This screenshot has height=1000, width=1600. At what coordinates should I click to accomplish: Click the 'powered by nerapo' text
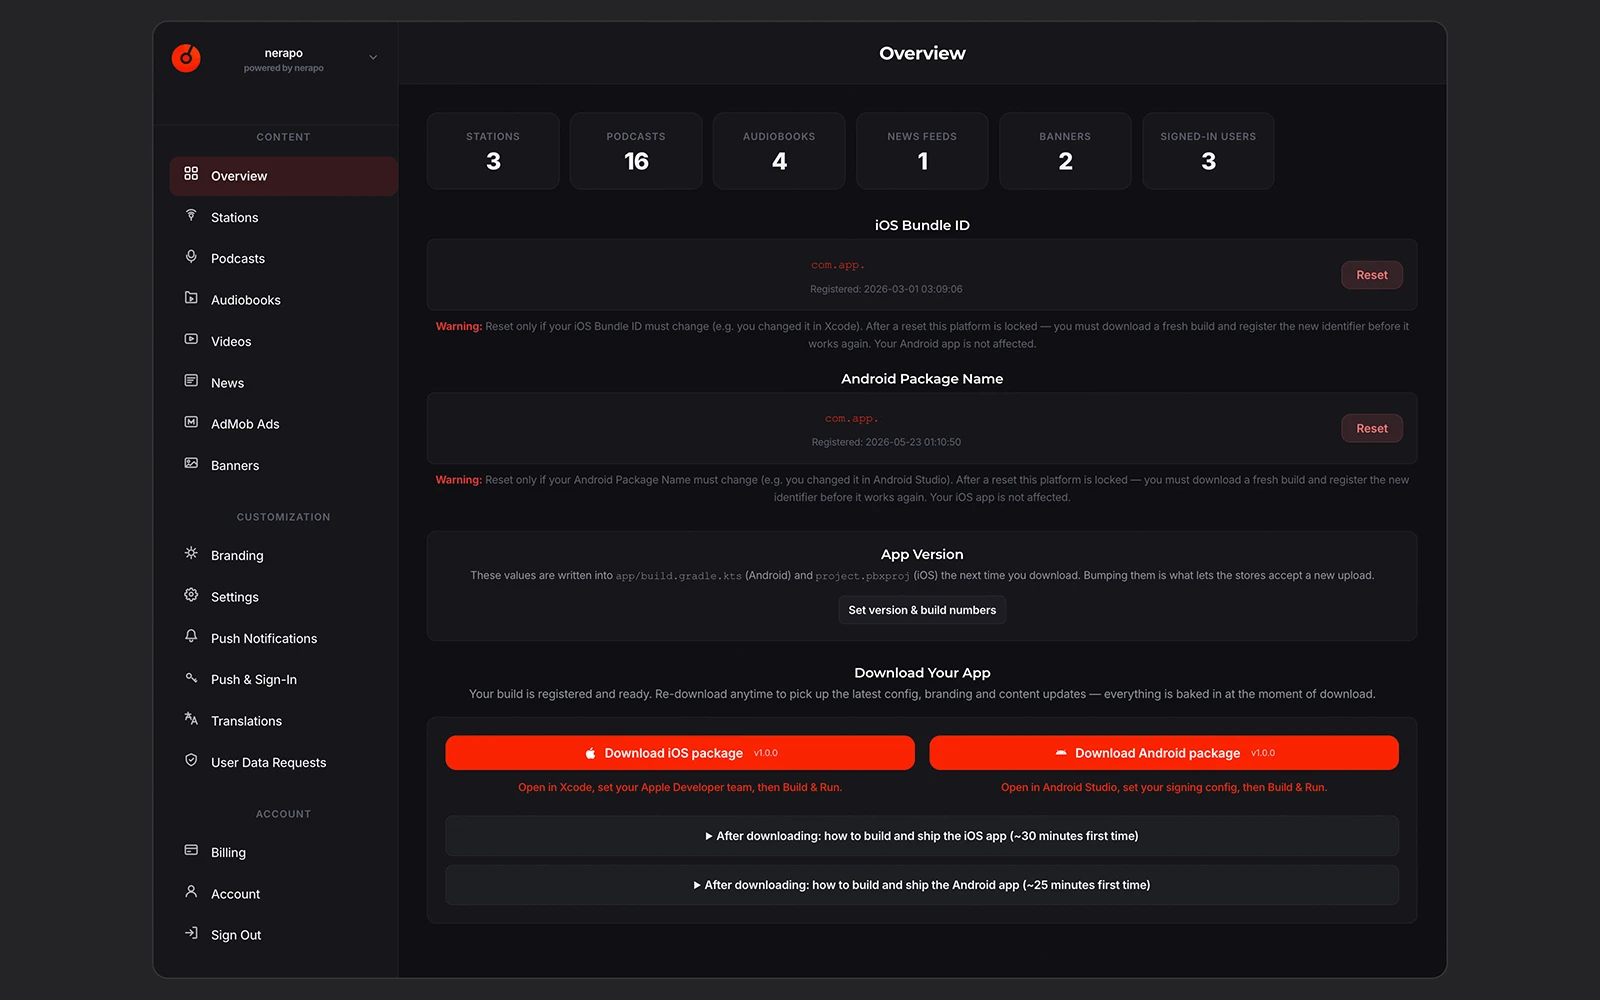(x=283, y=68)
